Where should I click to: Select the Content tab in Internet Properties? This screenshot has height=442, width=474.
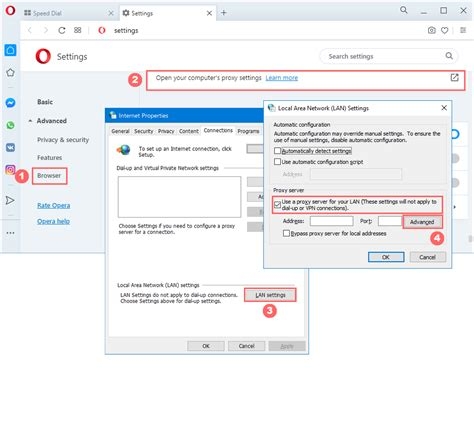point(189,131)
